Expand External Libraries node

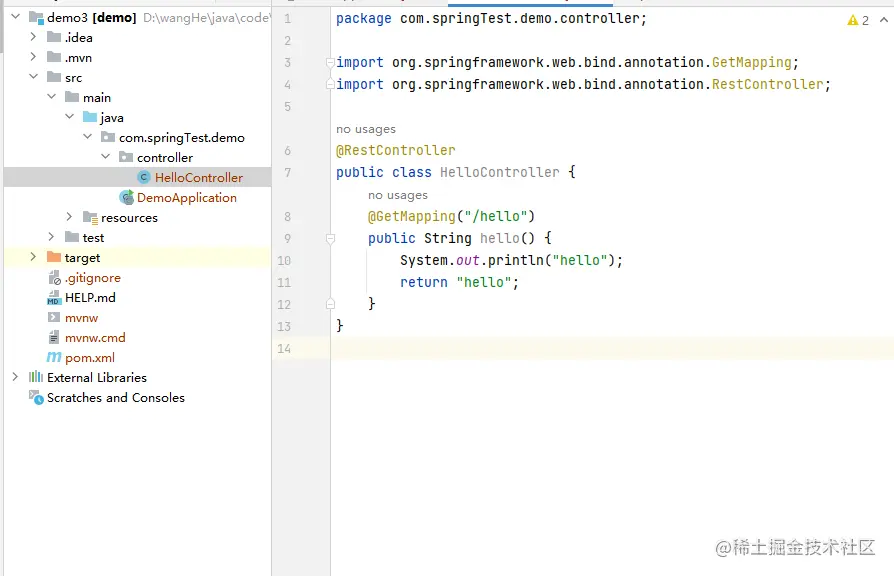click(15, 377)
